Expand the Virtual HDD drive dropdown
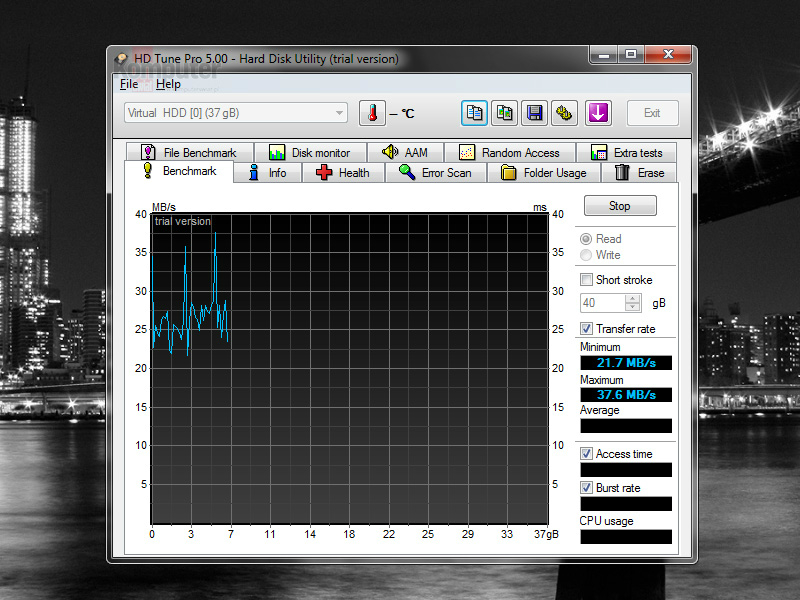 pos(340,113)
